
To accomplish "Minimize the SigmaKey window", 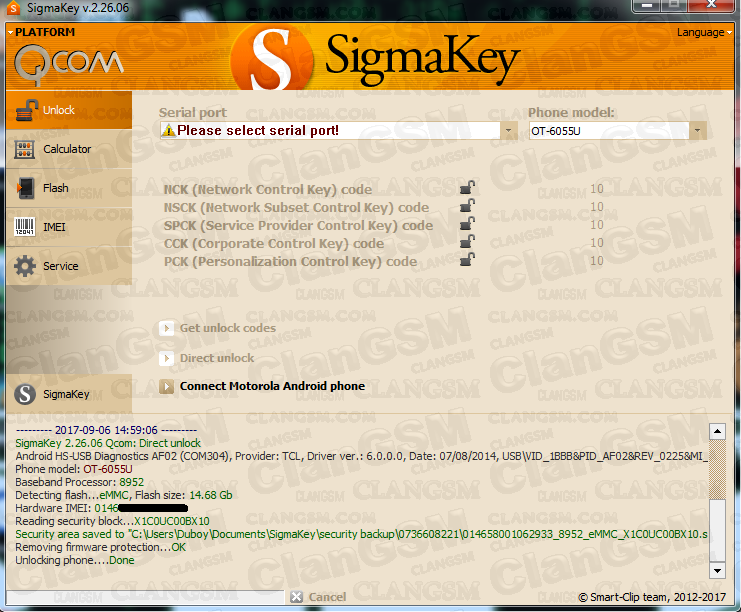I will click(x=647, y=6).
